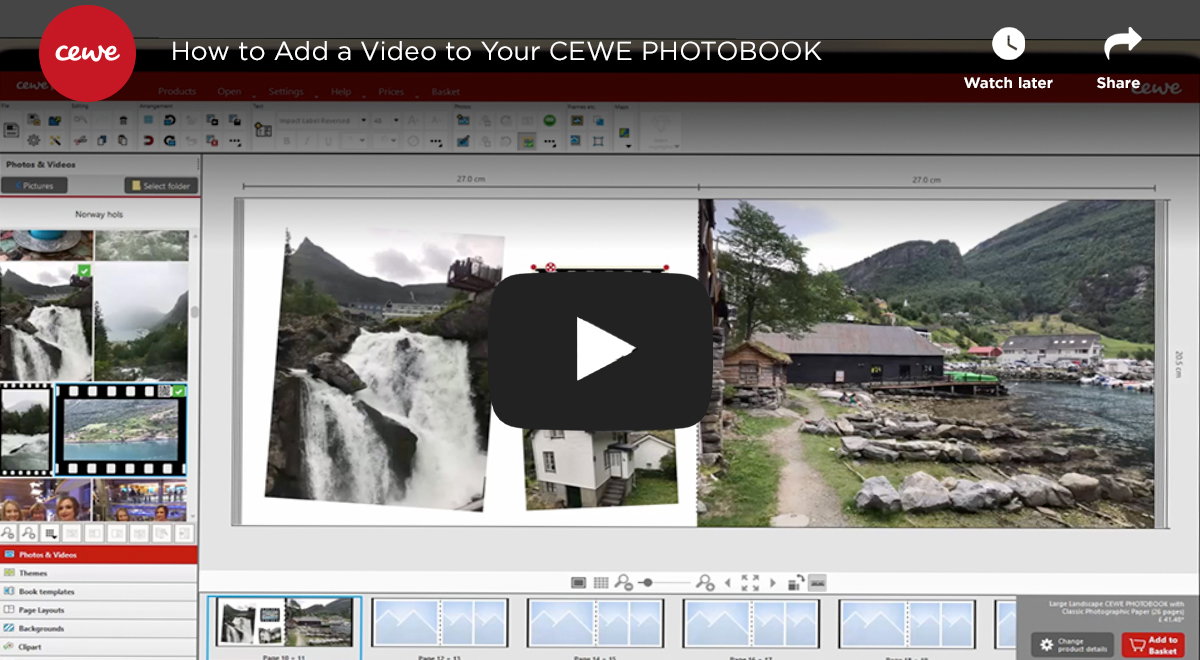Open more Arrangement options (three dots)
1200x660 pixels.
coord(235,141)
